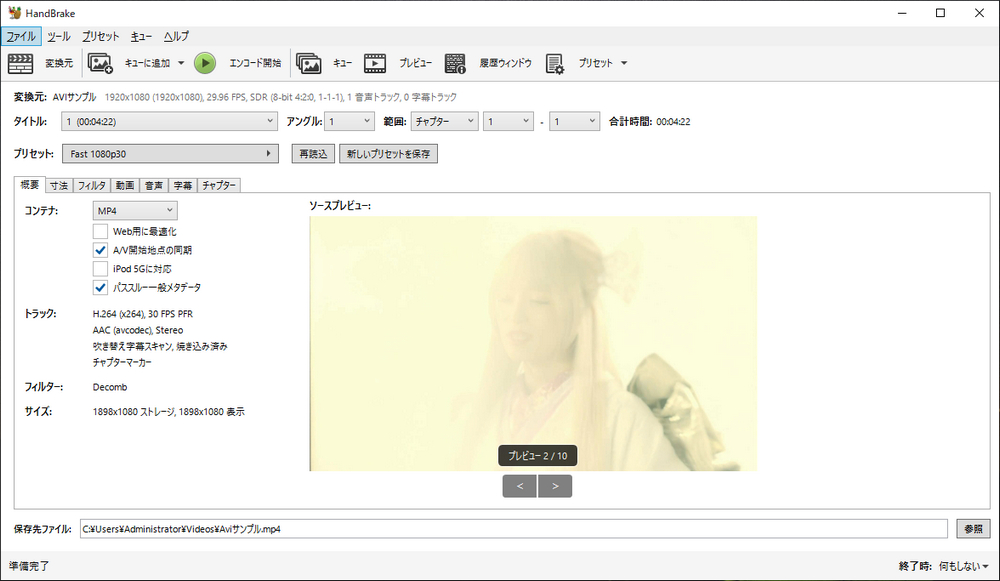The width and height of the screenshot is (1000, 581).
Task: Open the ツール menu
Action: 59,36
